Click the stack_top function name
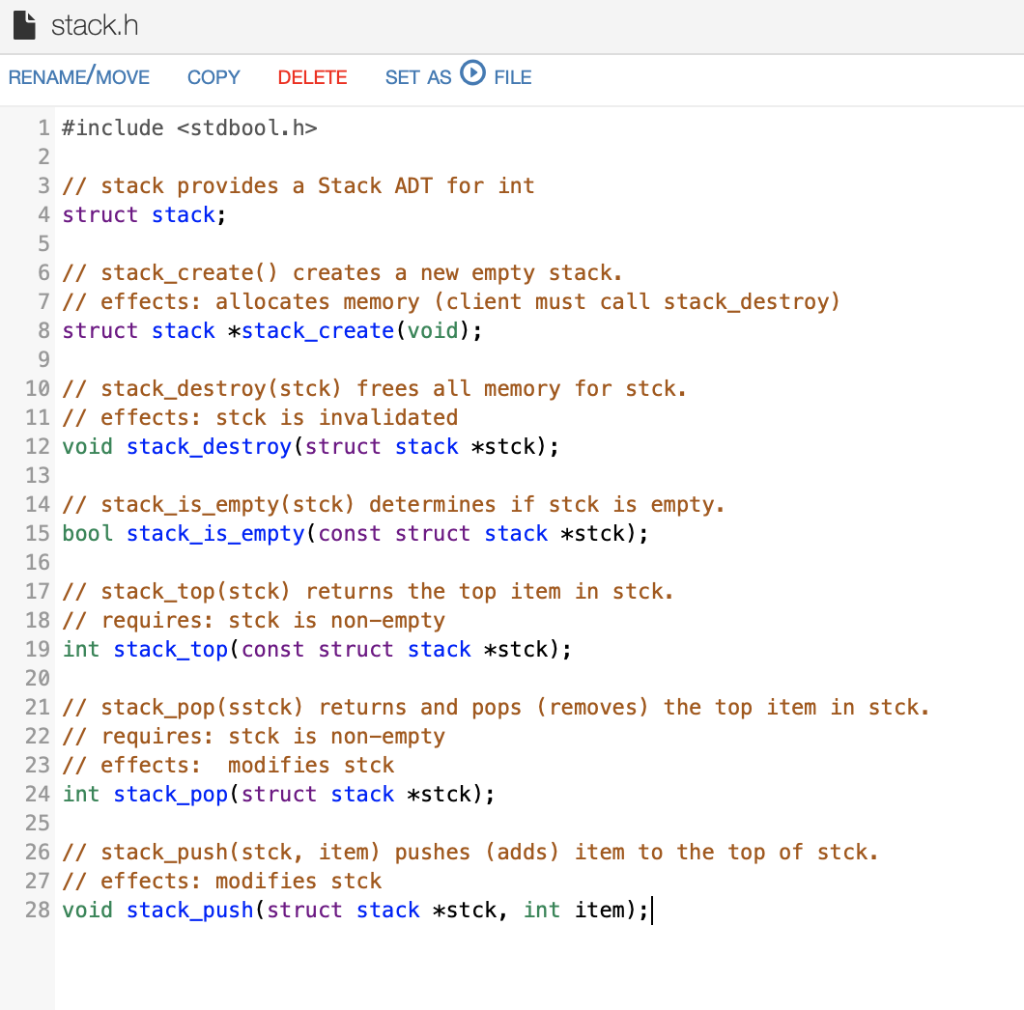1024x1010 pixels. point(171,649)
